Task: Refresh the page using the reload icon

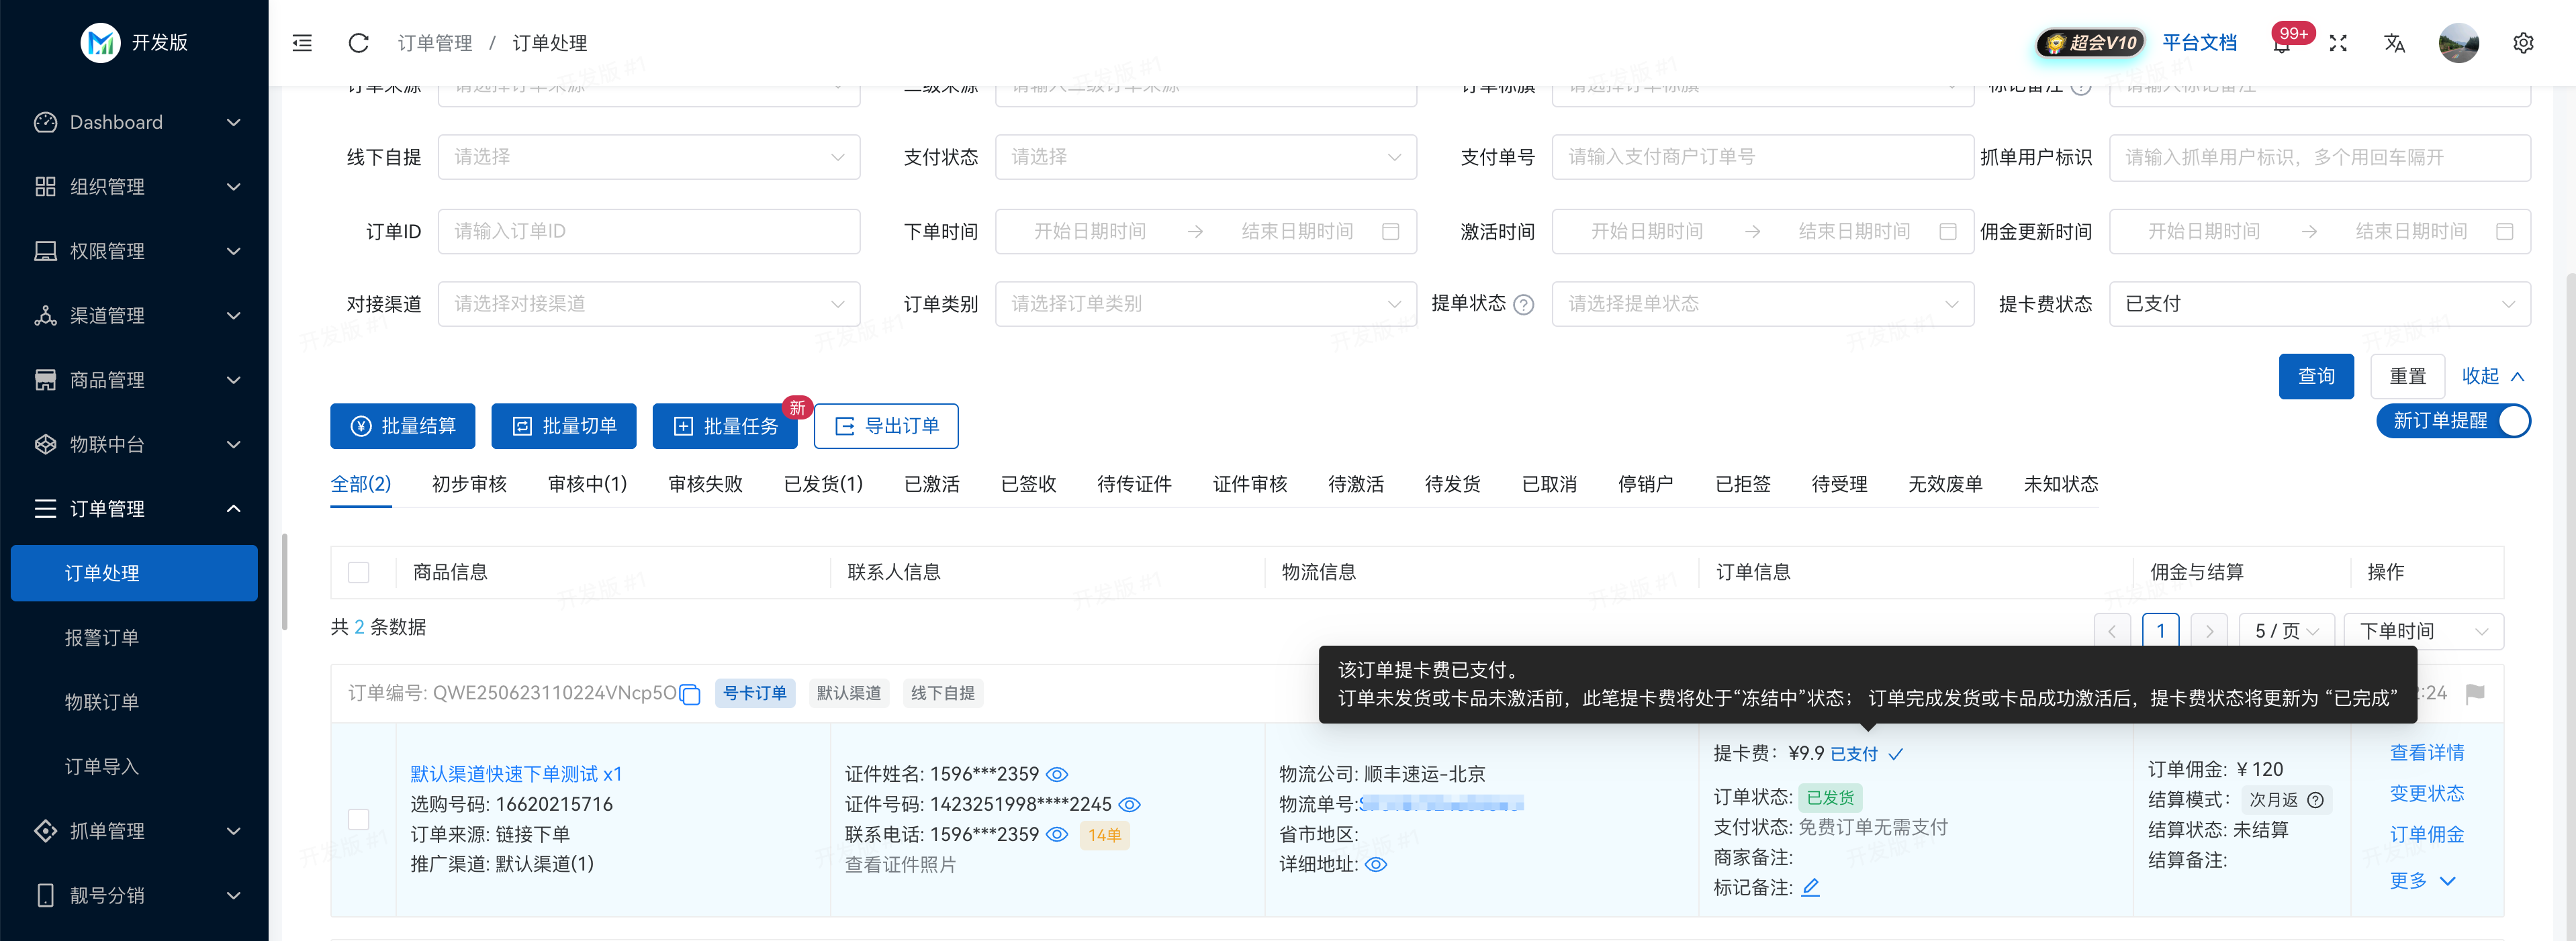Action: coord(357,43)
